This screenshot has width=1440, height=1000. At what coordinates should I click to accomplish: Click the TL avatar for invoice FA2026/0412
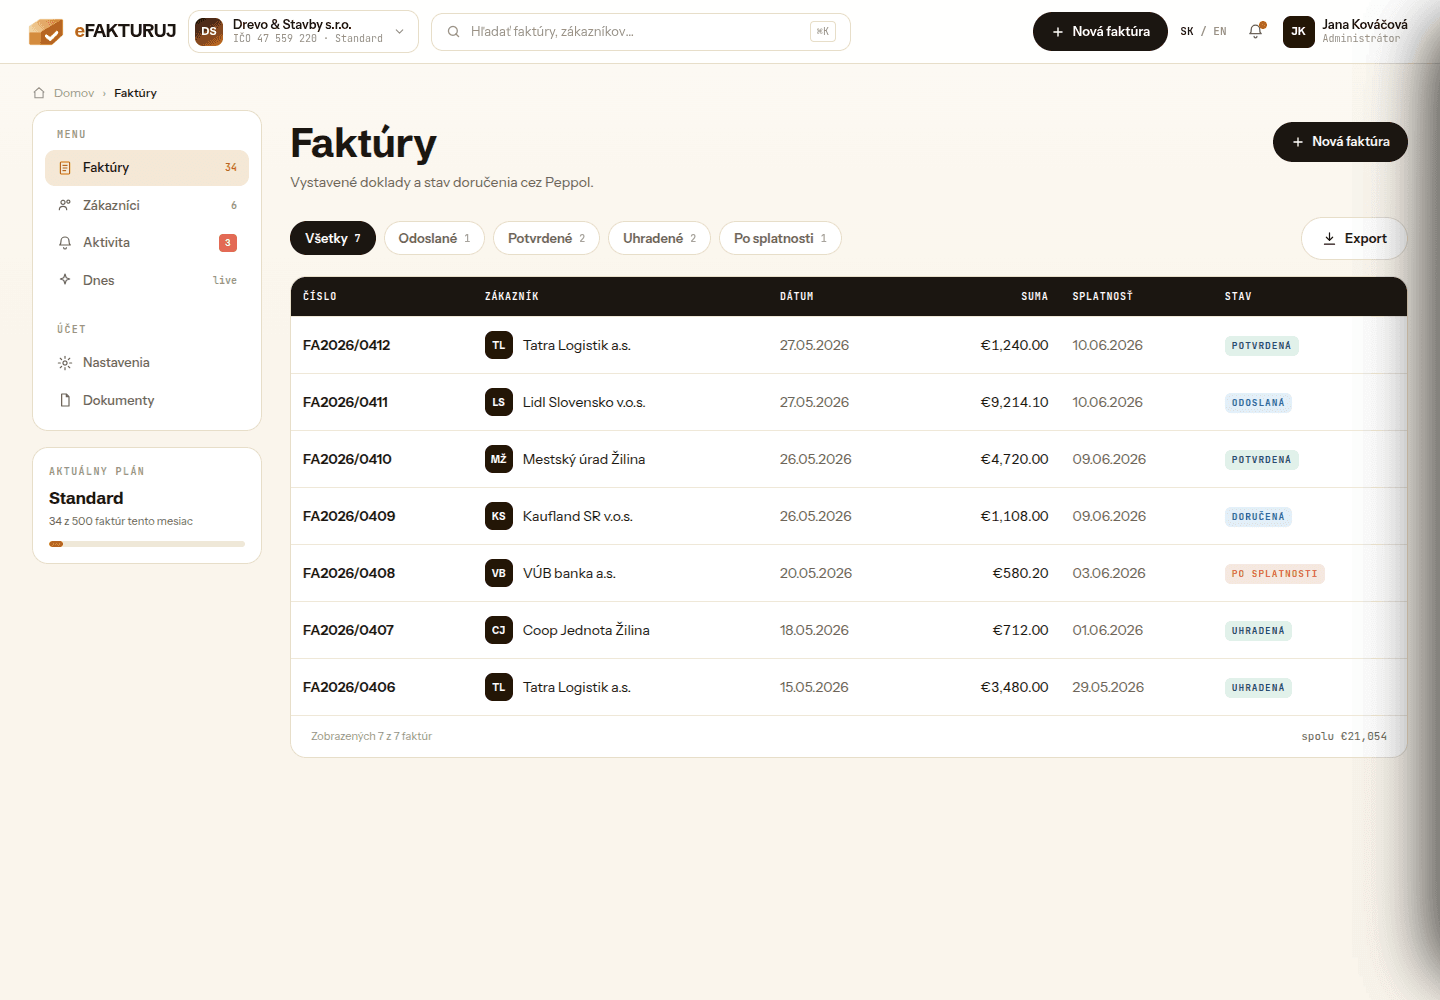[499, 345]
